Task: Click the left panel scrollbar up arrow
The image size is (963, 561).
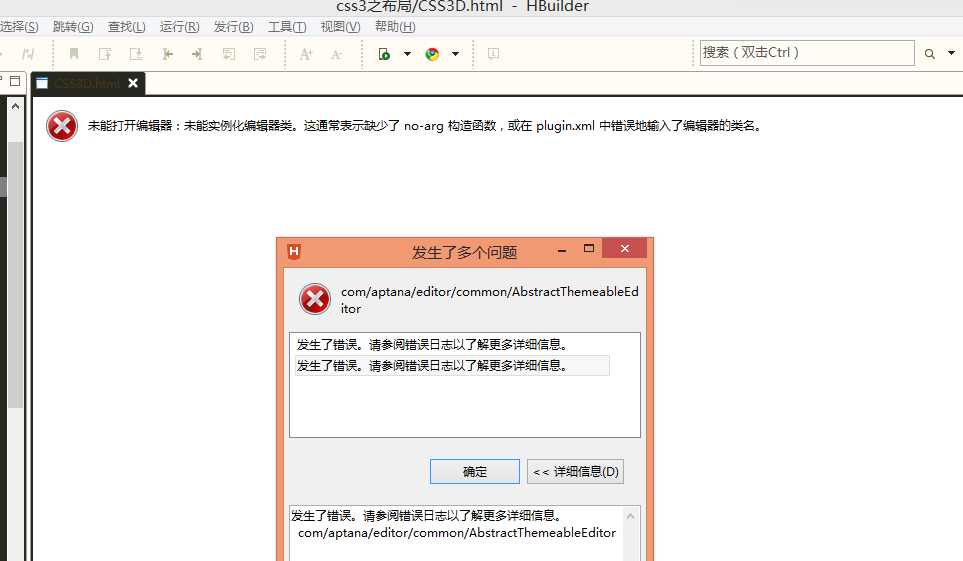Action: [x=15, y=106]
